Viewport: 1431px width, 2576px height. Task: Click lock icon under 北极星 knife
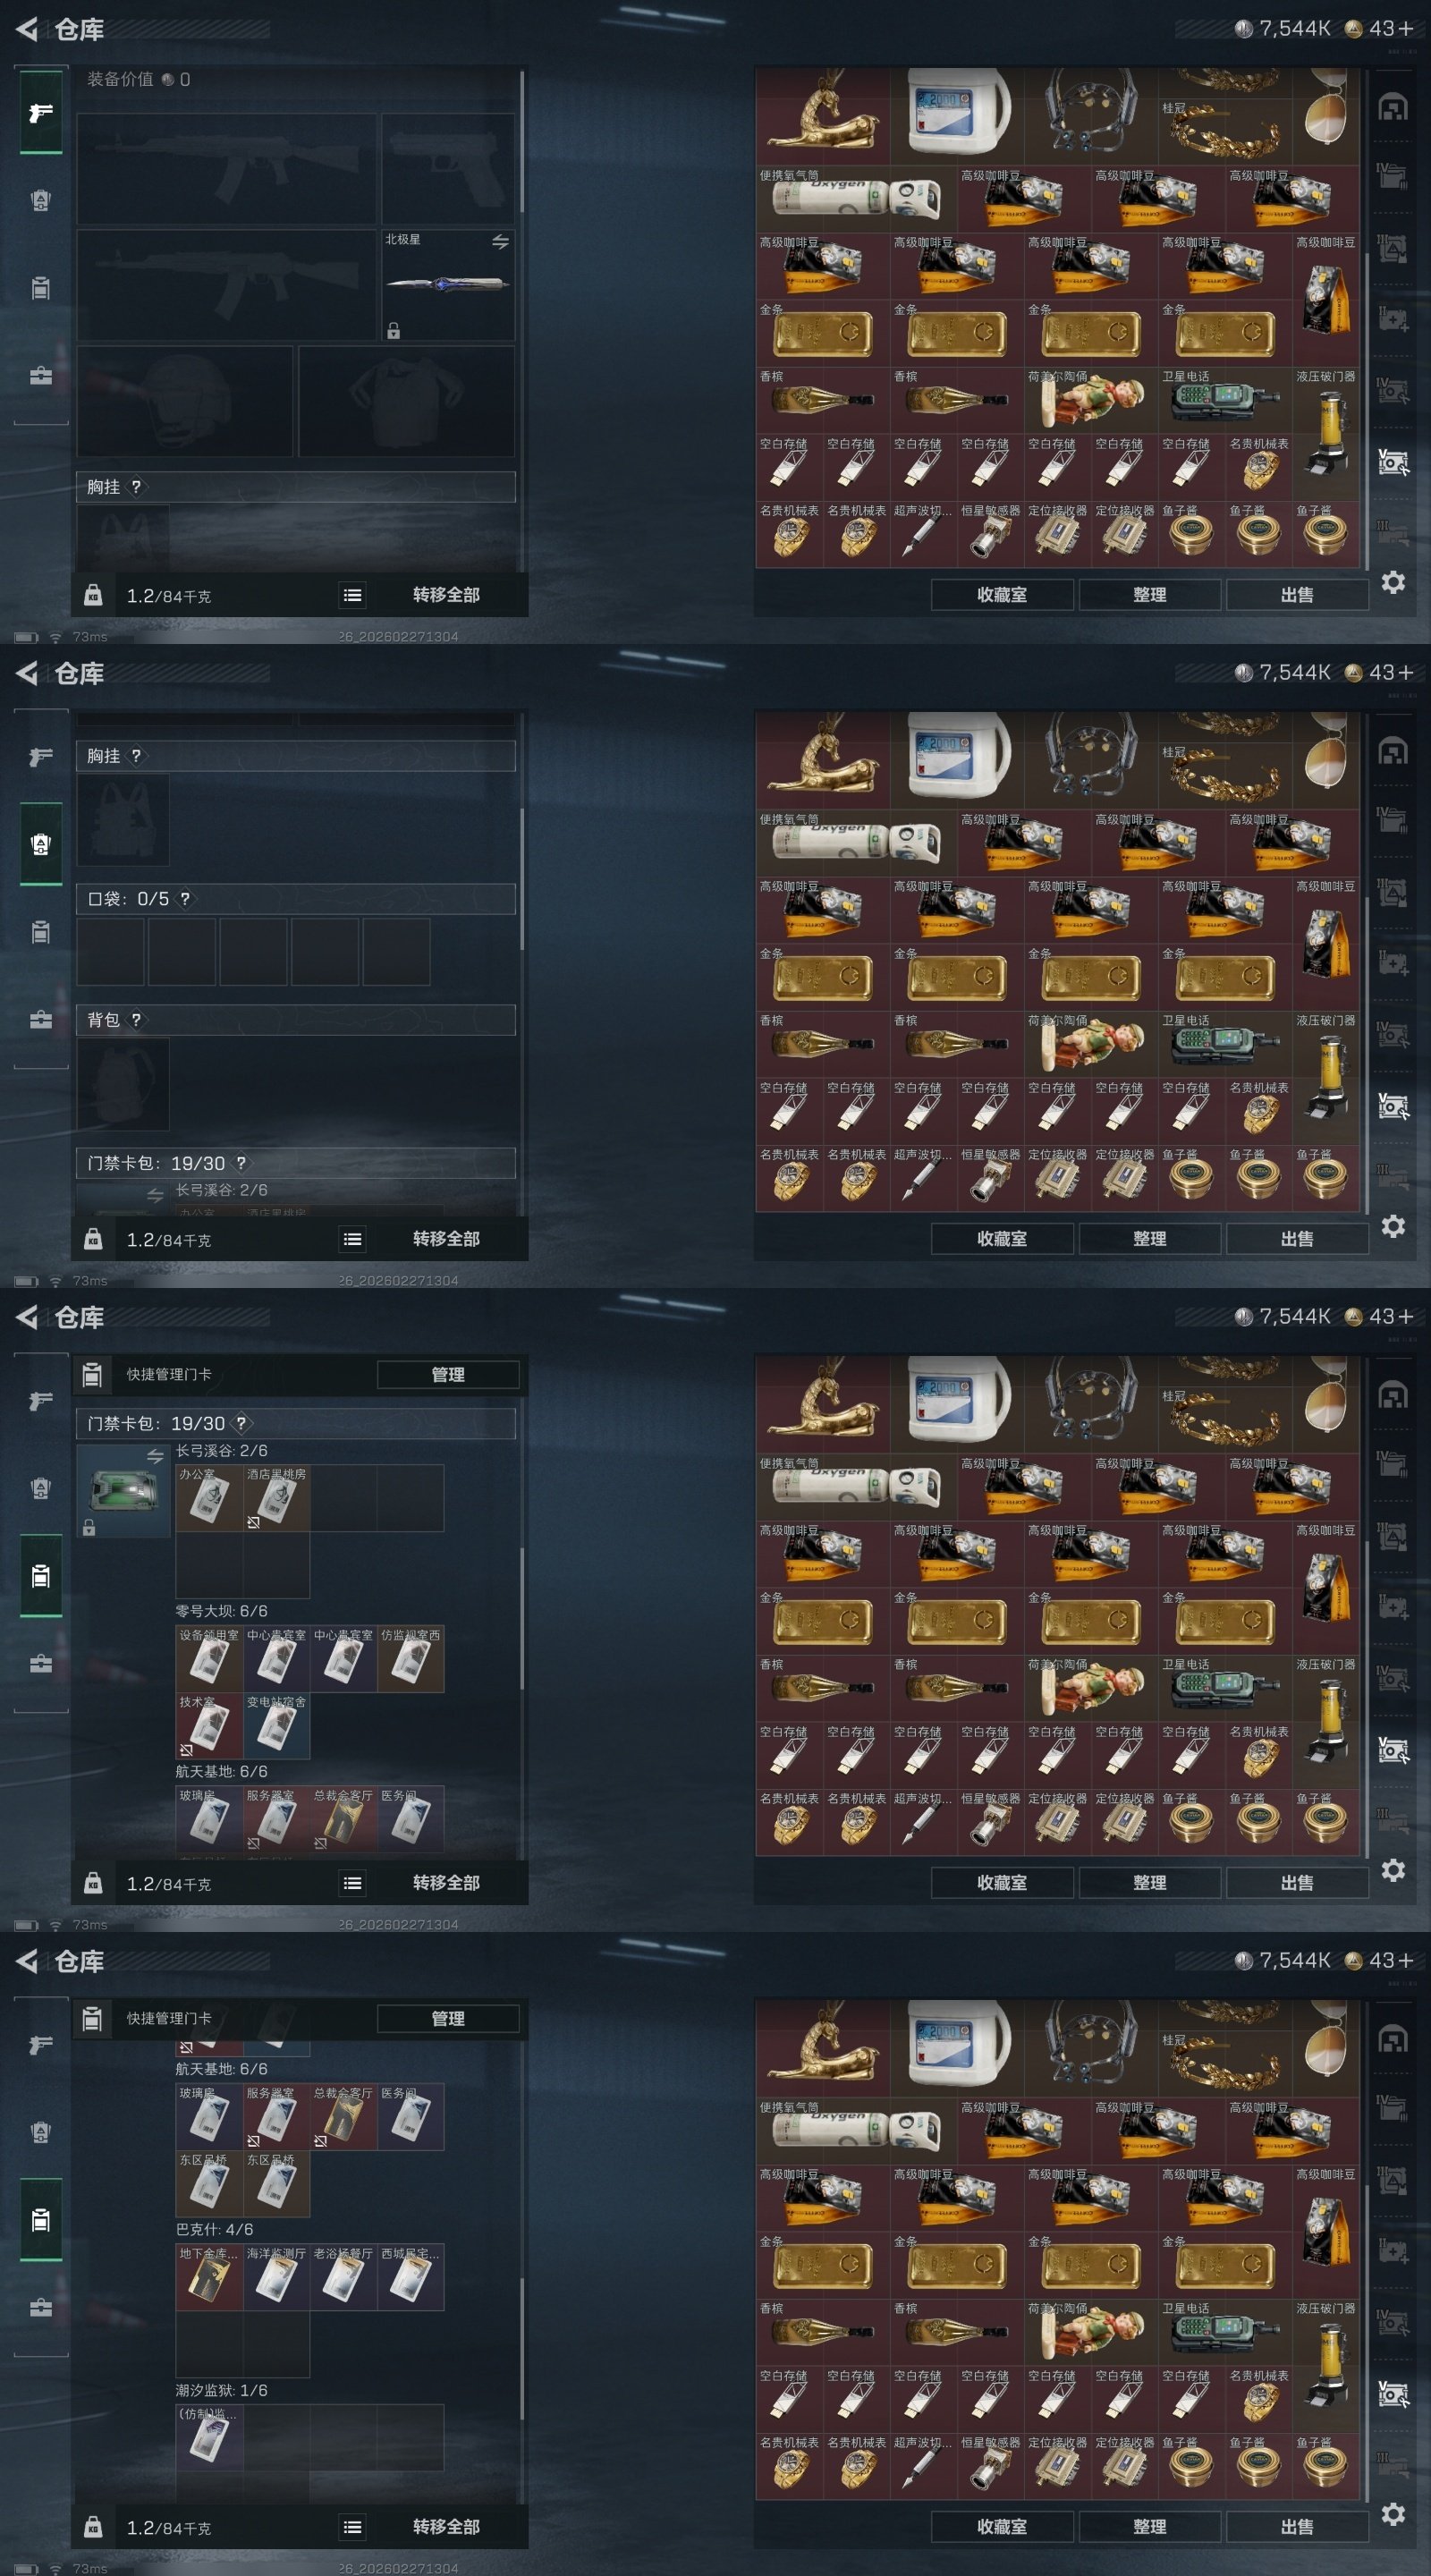[x=394, y=331]
